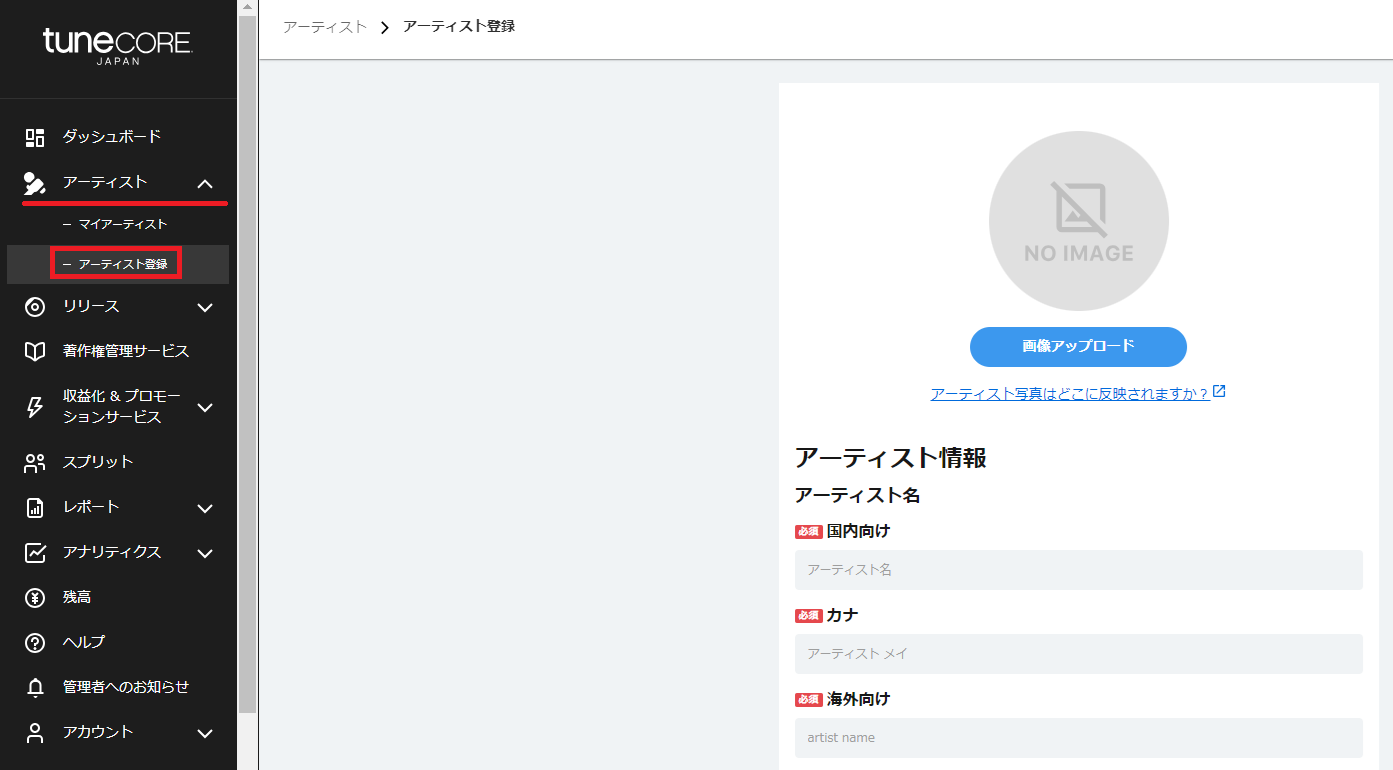Click the リリース target icon
This screenshot has width=1393, height=770.
coord(34,307)
